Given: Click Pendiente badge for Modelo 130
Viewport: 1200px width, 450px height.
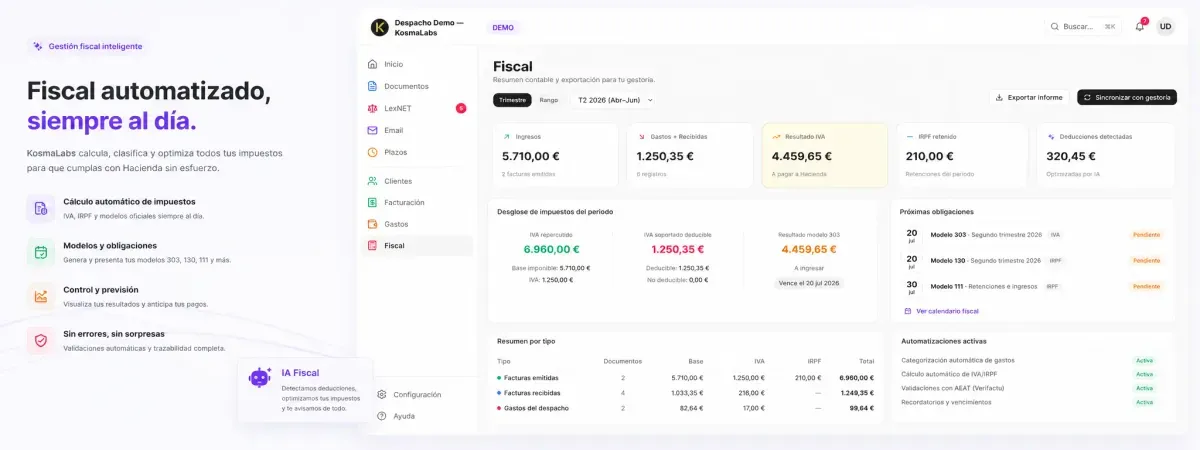Looking at the screenshot, I should (1146, 260).
